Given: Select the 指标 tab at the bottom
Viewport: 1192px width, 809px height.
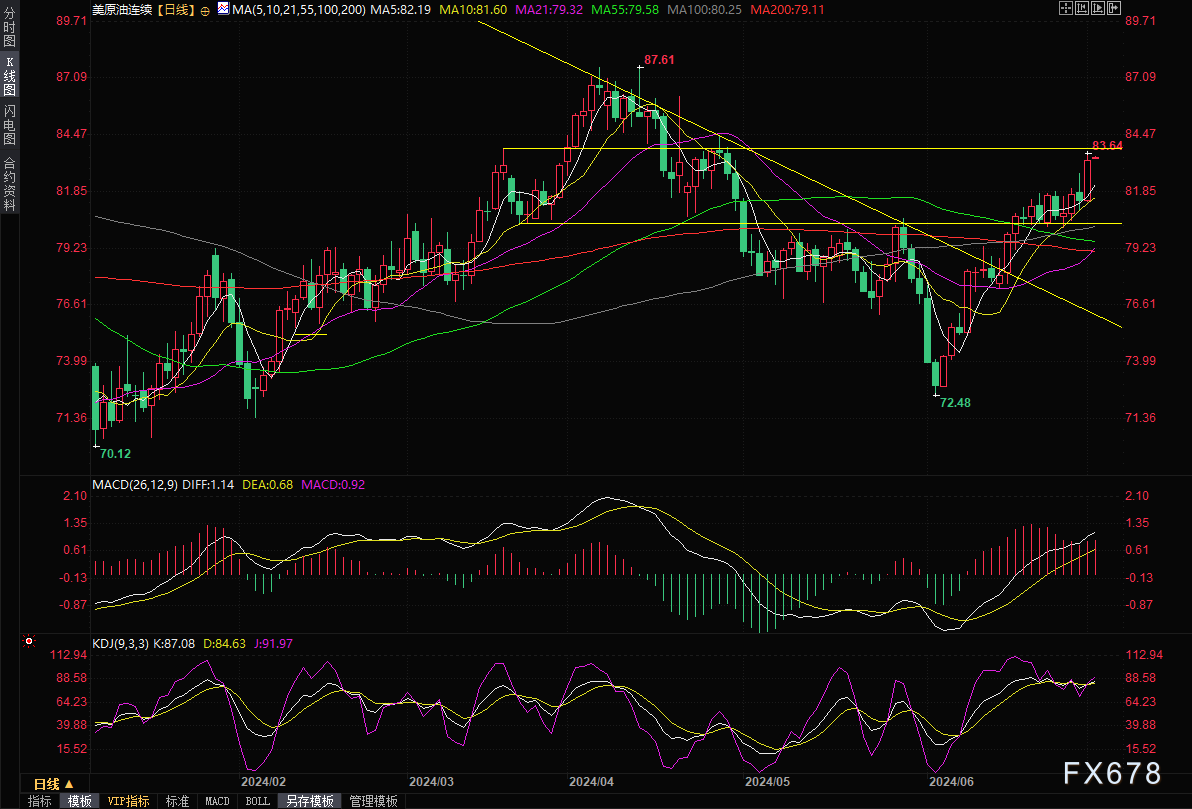Looking at the screenshot, I should point(39,801).
